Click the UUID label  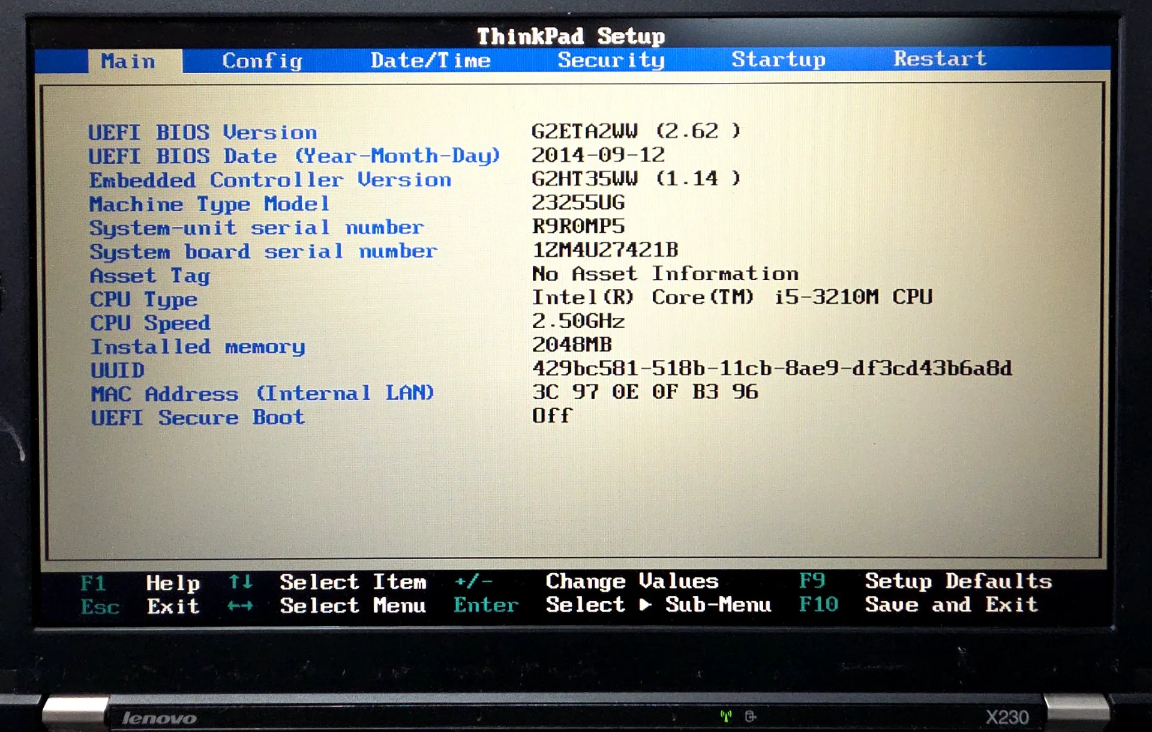pyautogui.click(x=117, y=370)
